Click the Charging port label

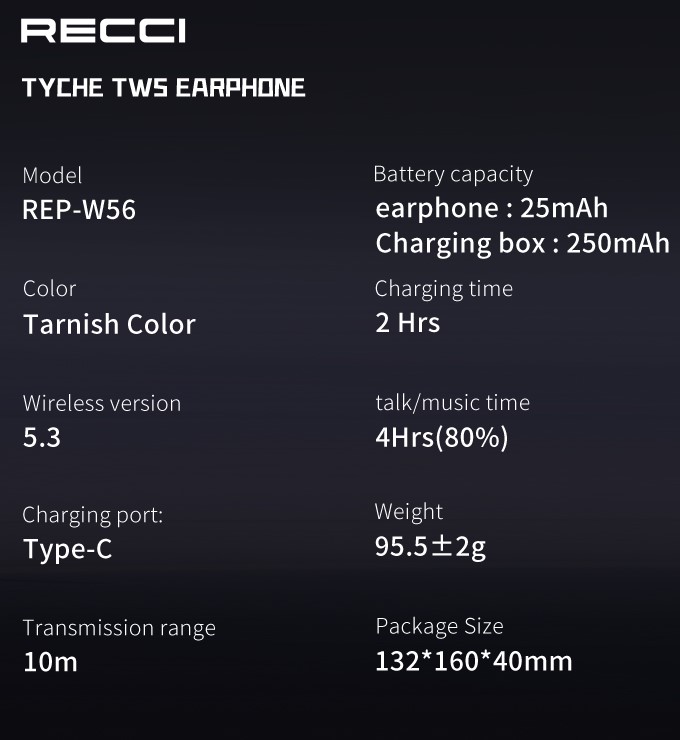pos(92,515)
